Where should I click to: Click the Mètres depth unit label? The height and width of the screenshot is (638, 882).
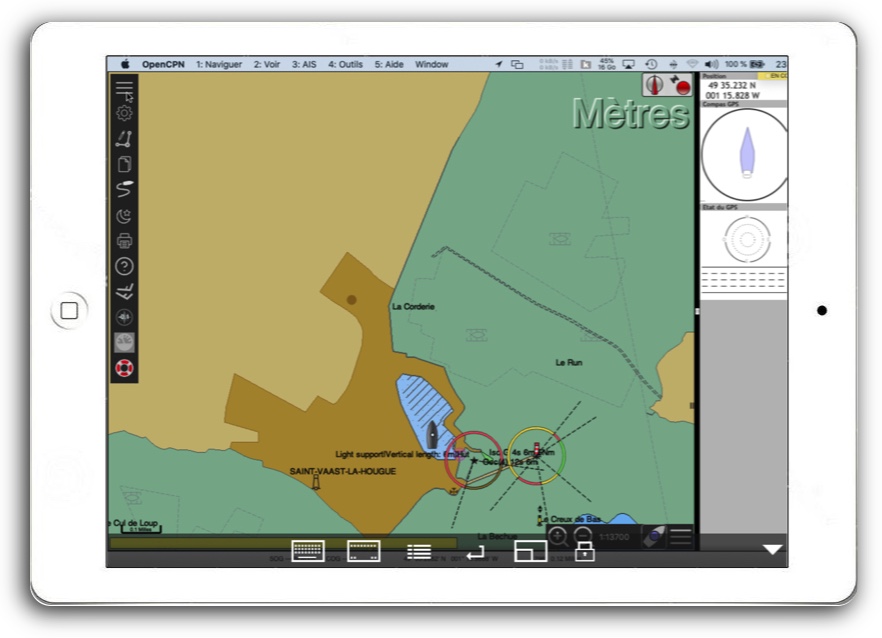coord(631,114)
